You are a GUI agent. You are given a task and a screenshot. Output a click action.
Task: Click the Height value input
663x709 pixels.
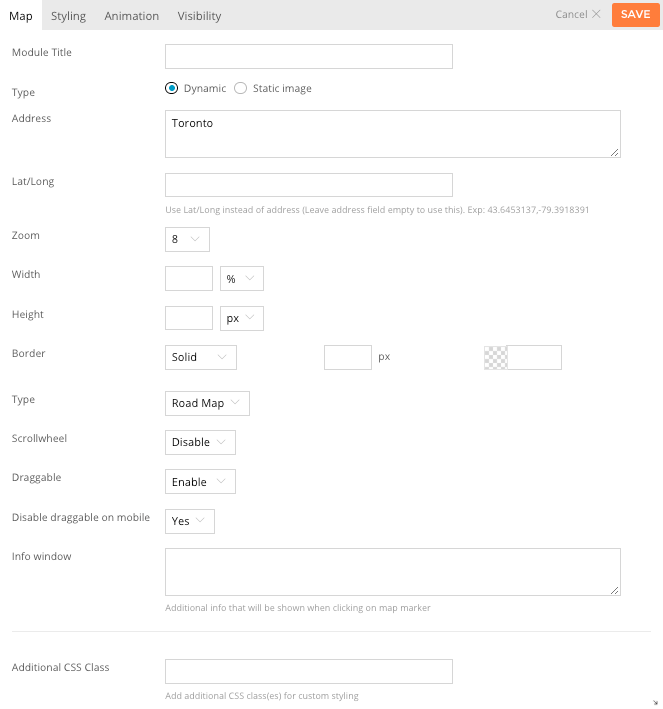(x=189, y=318)
